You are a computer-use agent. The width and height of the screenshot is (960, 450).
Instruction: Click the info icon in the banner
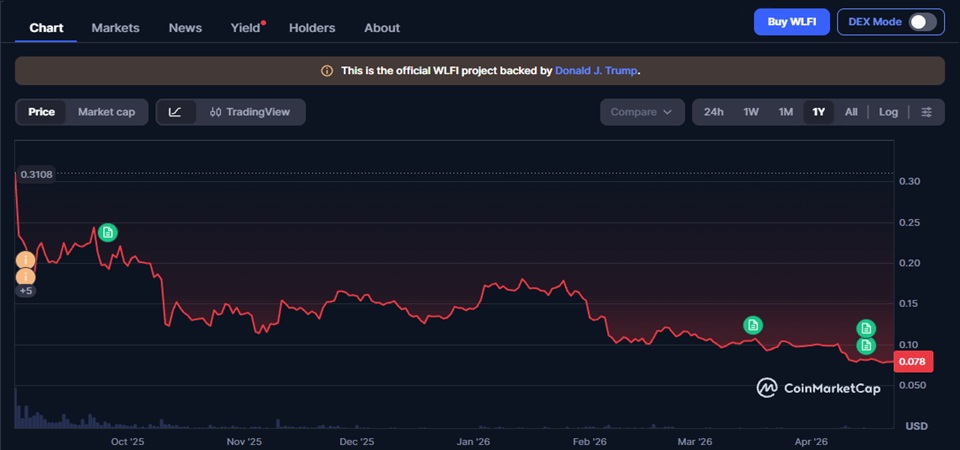coord(328,70)
